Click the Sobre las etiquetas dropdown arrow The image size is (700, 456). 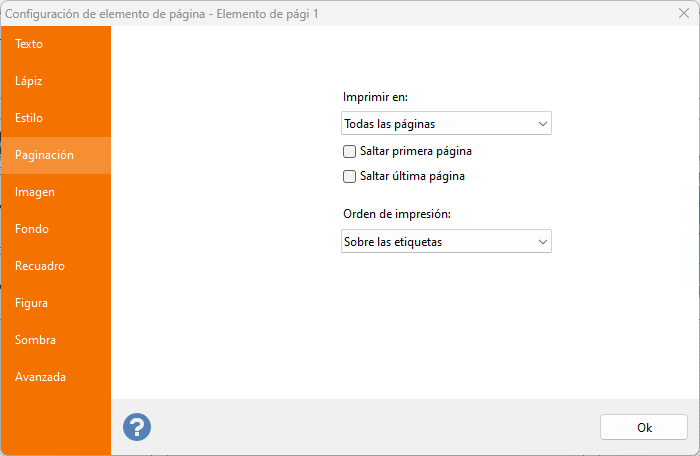click(x=542, y=242)
